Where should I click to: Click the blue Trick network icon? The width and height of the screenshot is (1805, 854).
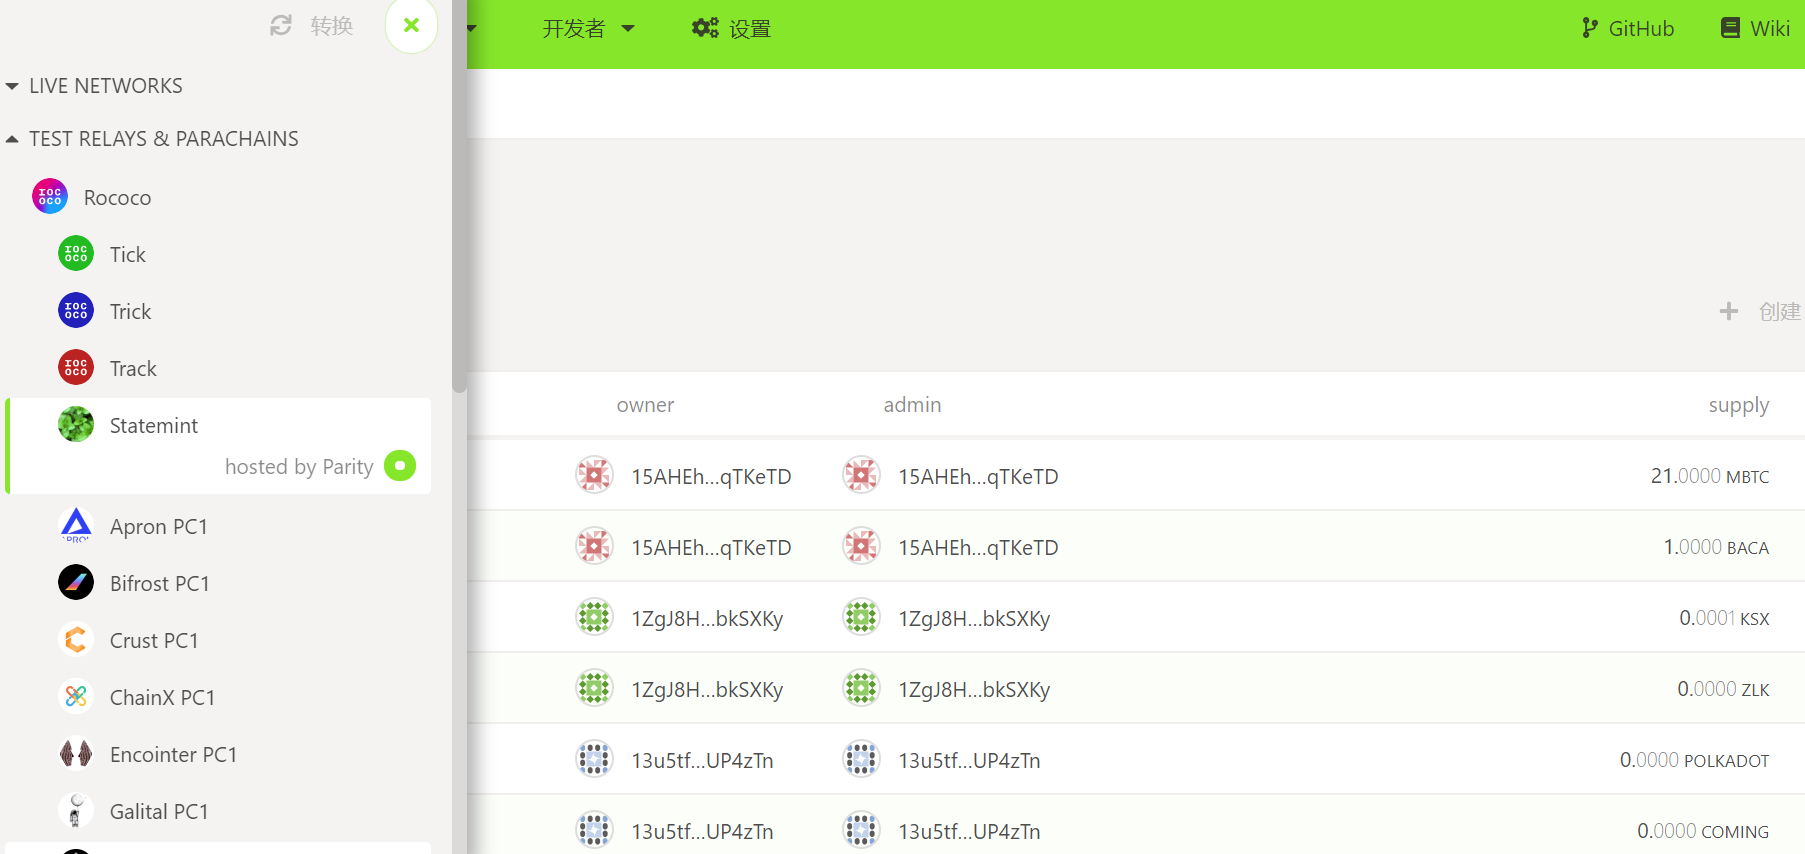[76, 311]
